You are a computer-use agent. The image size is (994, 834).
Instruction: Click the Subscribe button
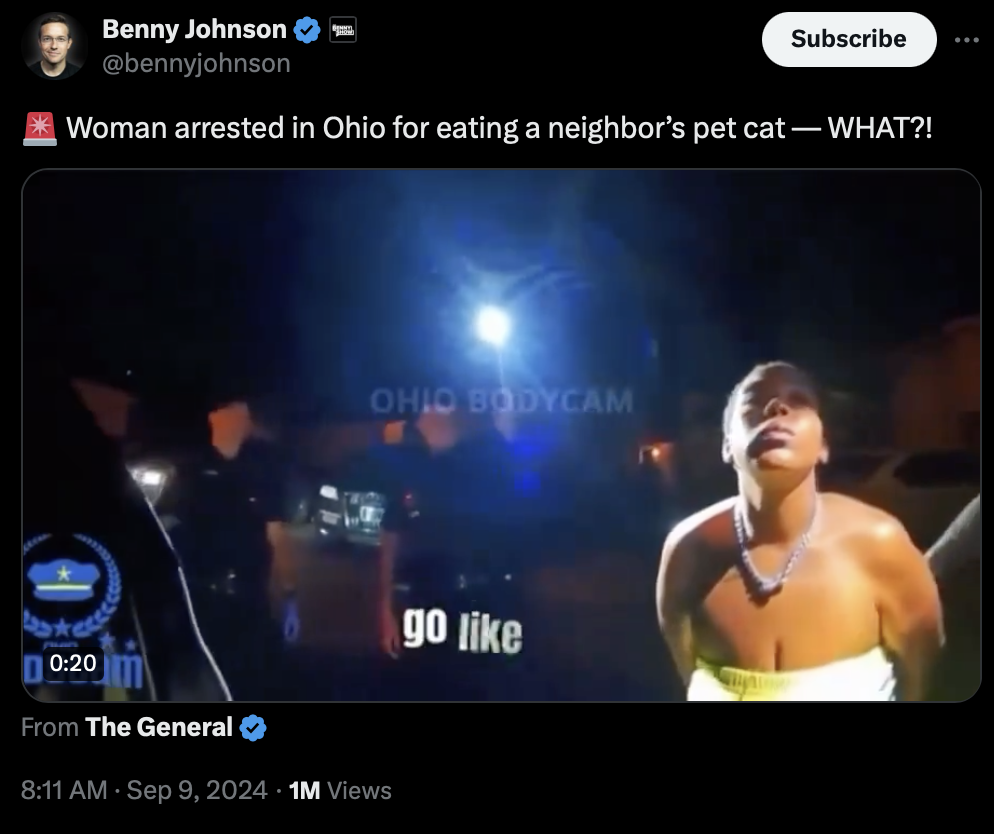849,39
